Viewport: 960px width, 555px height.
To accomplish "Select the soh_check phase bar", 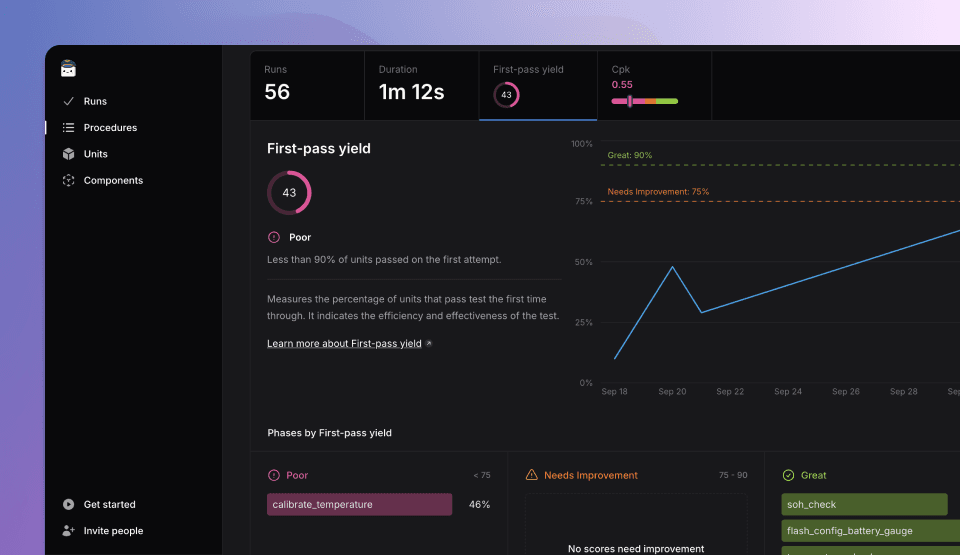I will click(864, 505).
